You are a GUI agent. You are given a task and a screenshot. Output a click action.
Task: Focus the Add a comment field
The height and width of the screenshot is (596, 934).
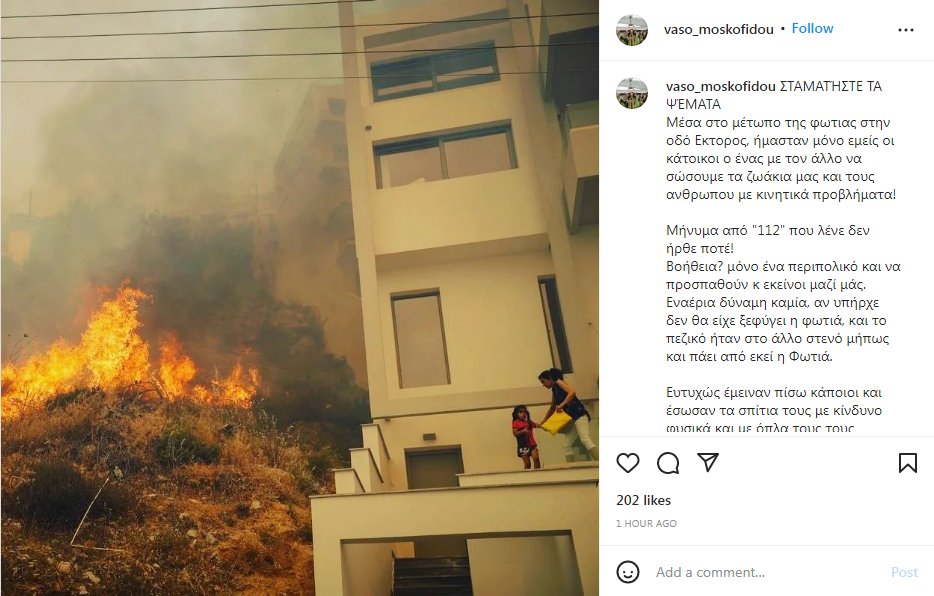click(768, 572)
